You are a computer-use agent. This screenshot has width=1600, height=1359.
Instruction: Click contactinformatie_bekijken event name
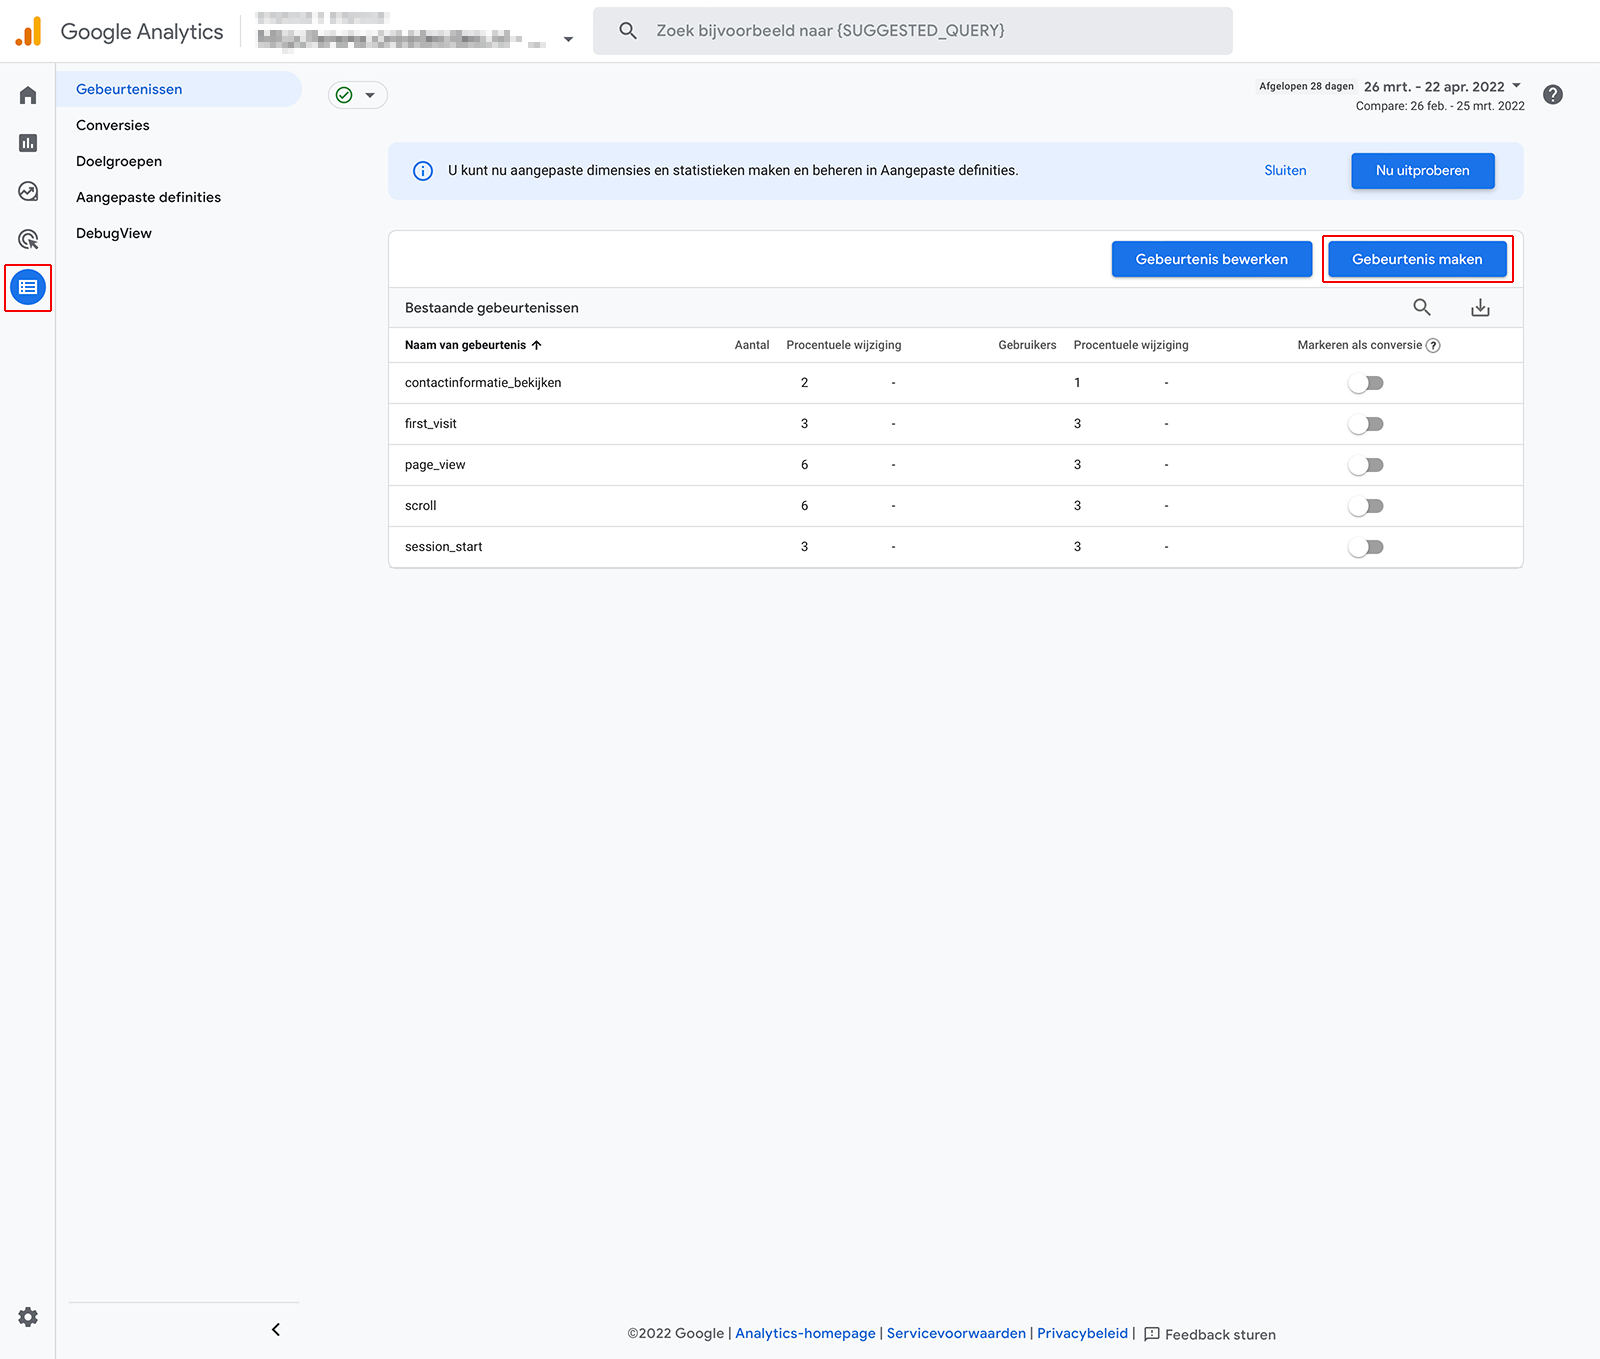(x=483, y=383)
